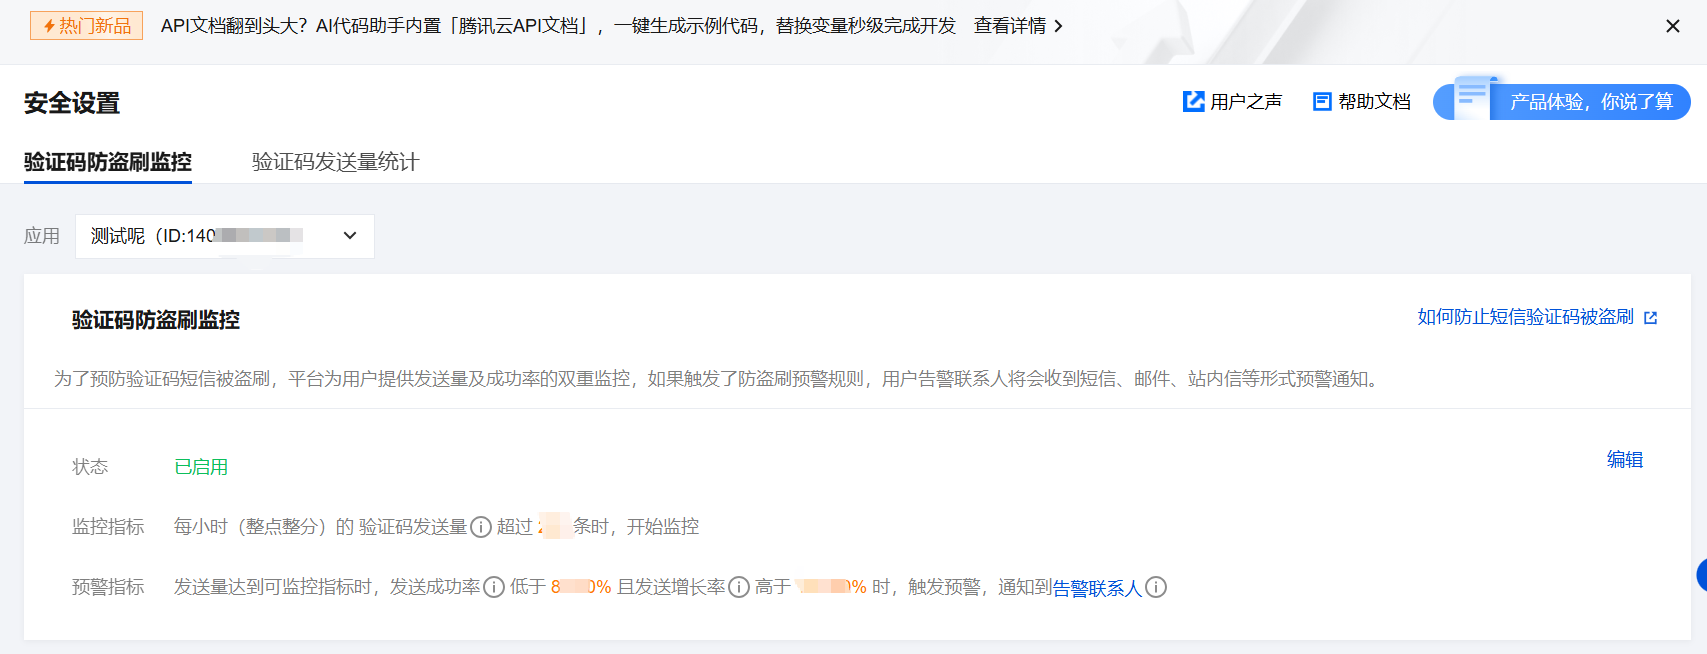1707x654 pixels.
Task: Select the 验证码防盗刷监控 tab
Action: click(x=108, y=162)
